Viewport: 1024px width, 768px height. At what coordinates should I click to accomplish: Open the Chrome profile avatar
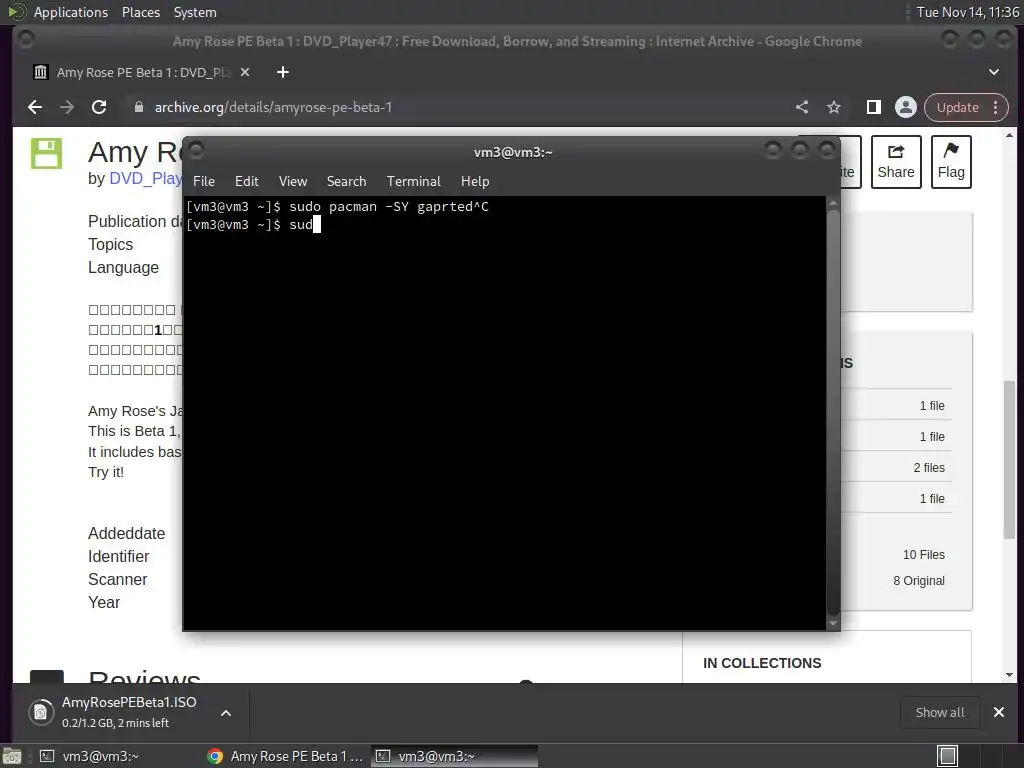(906, 107)
